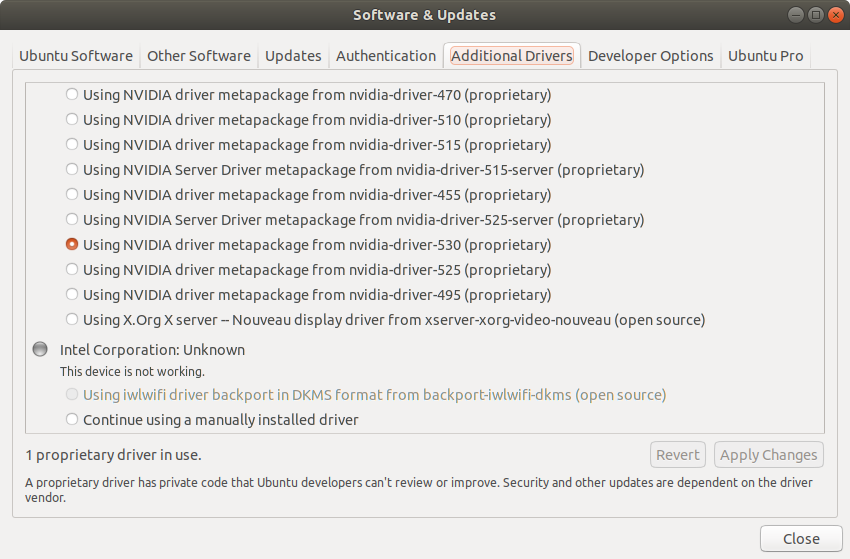The height and width of the screenshot is (559, 850).
Task: Close the window with the red titlebar button
Action: [836, 15]
